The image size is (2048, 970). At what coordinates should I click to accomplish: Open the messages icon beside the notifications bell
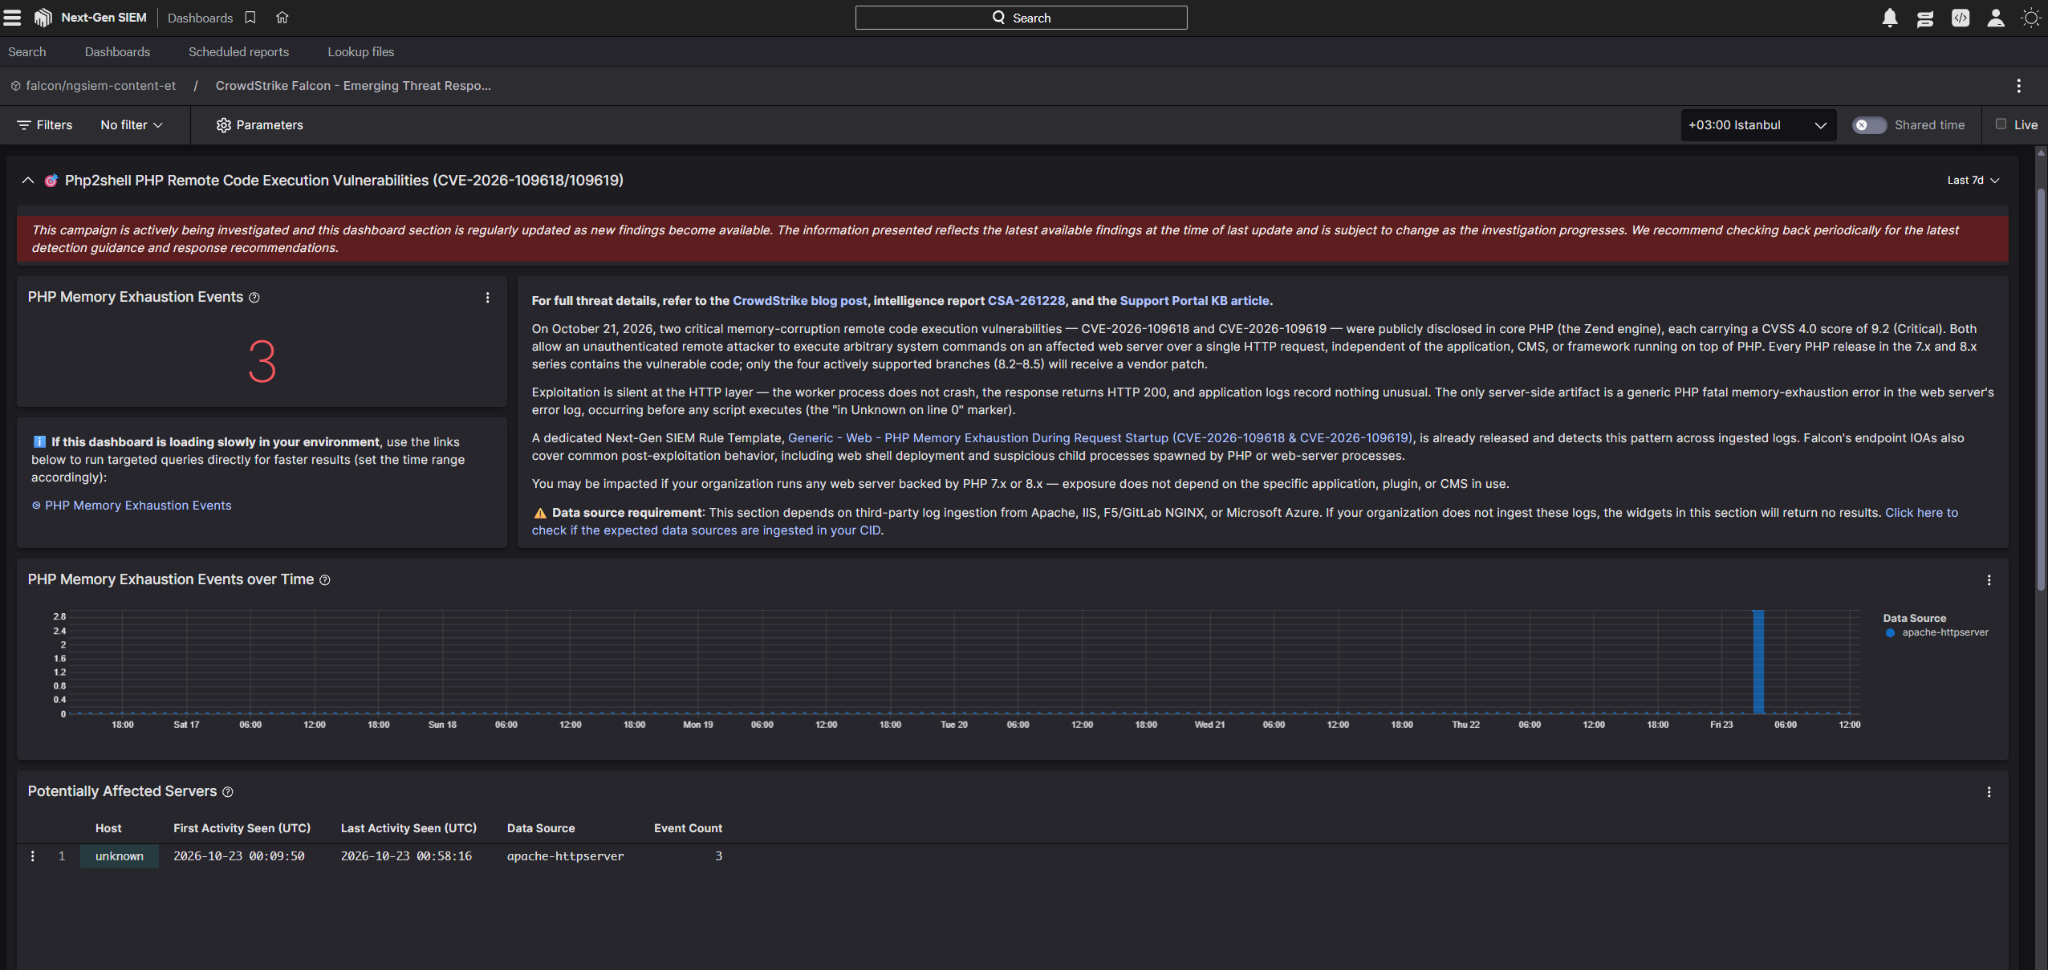[1925, 18]
